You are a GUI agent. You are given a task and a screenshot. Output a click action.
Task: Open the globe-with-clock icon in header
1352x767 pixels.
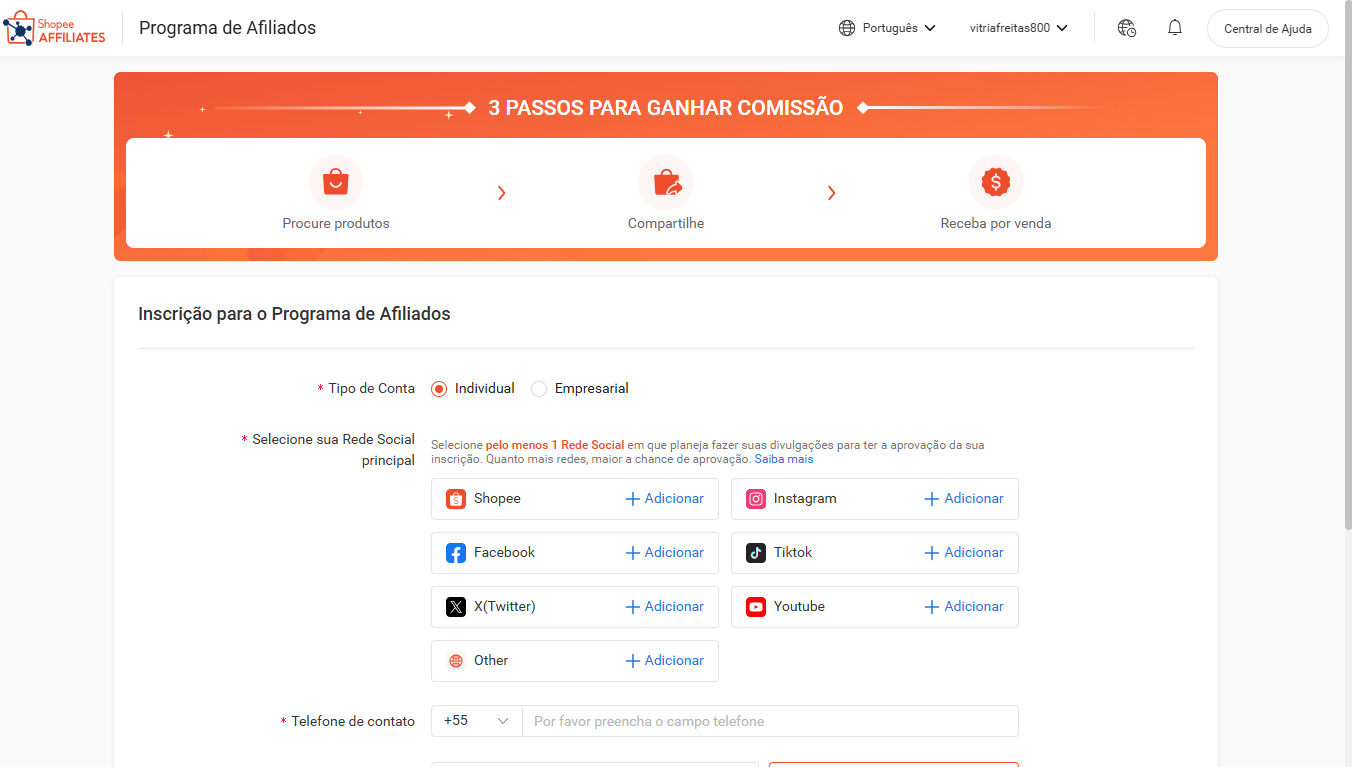(1127, 28)
